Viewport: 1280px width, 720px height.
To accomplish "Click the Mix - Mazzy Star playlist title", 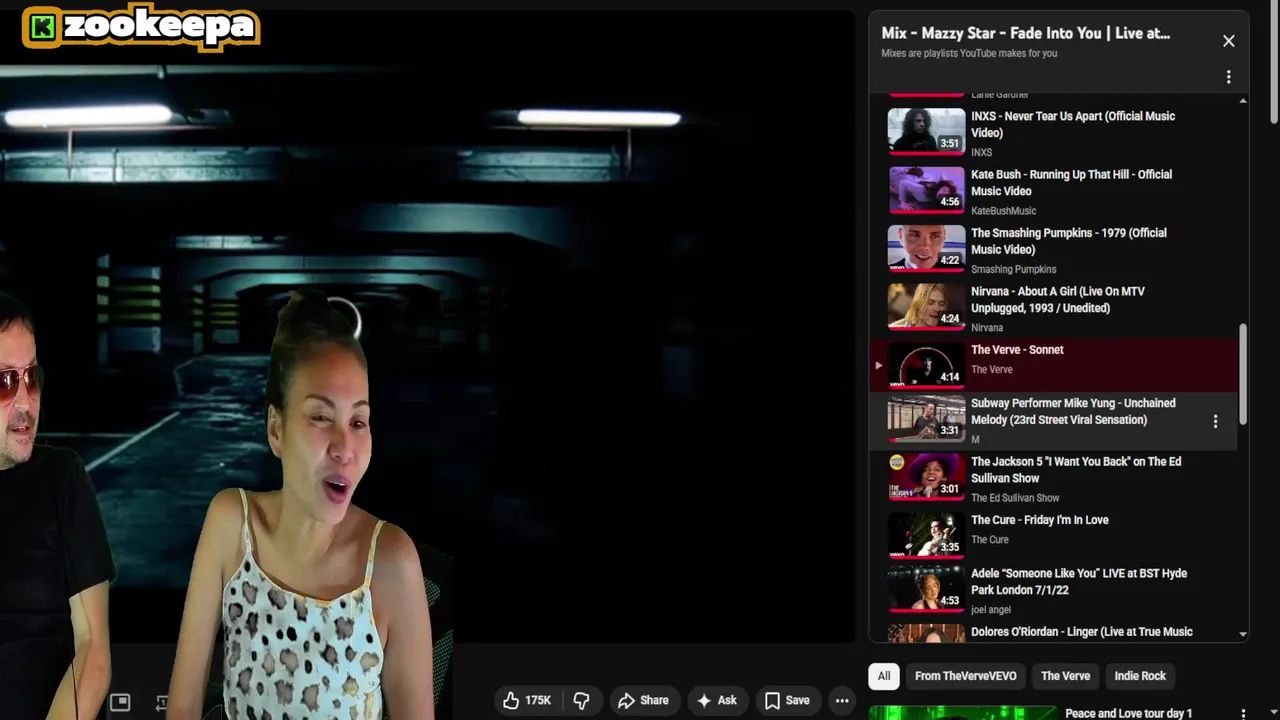I will click(1025, 33).
